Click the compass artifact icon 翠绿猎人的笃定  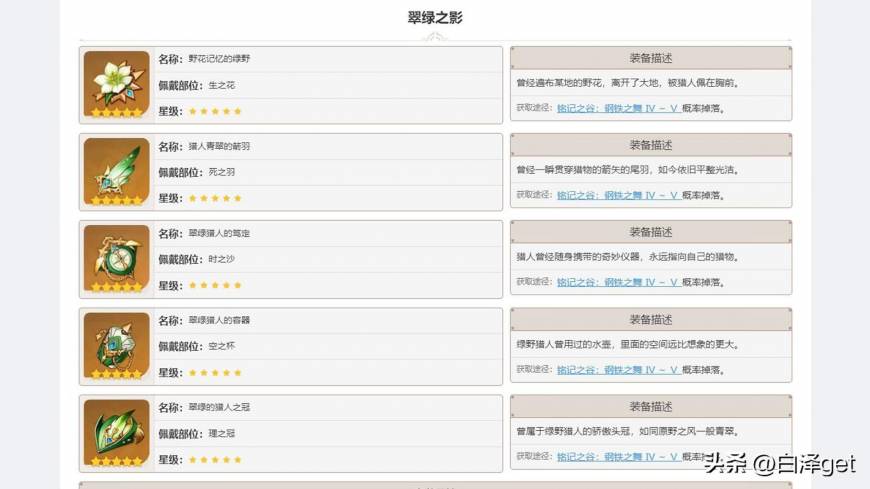pos(117,259)
